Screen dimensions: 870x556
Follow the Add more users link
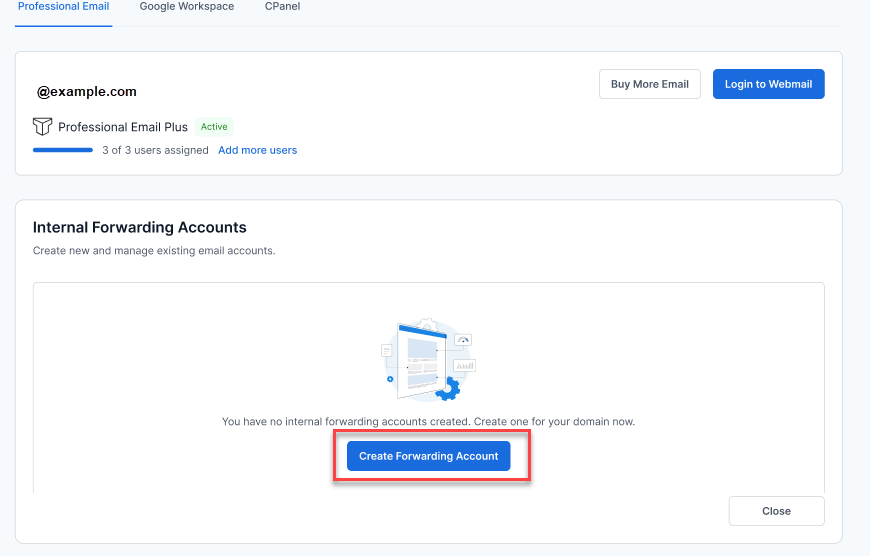[x=257, y=150]
